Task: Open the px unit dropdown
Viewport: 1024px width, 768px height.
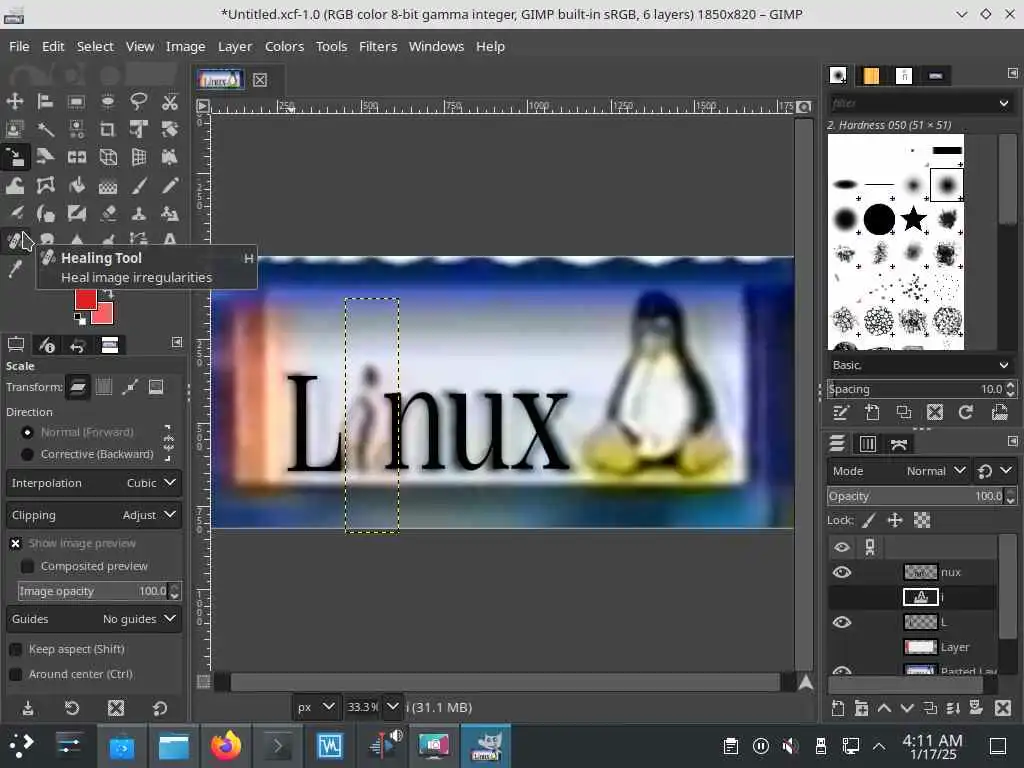Action: tap(315, 707)
